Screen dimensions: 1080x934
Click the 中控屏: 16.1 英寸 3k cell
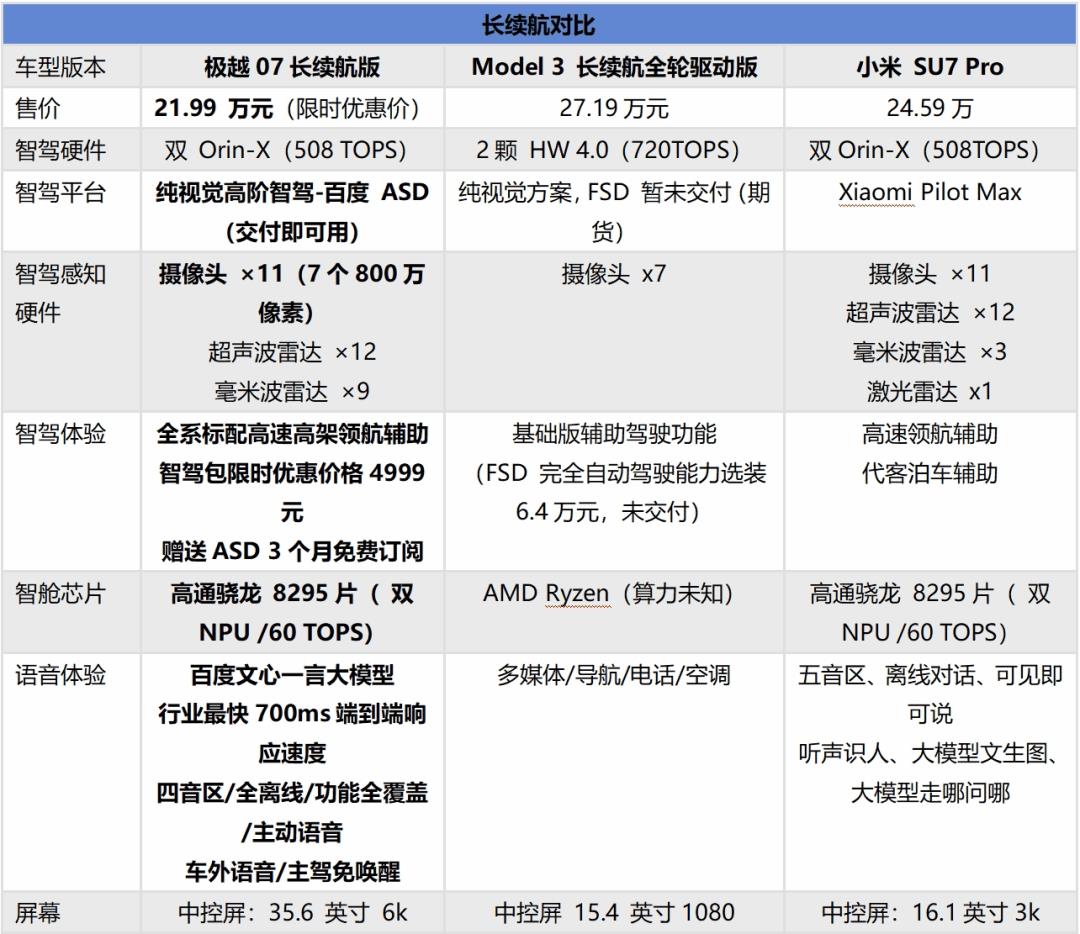pyautogui.click(x=930, y=913)
